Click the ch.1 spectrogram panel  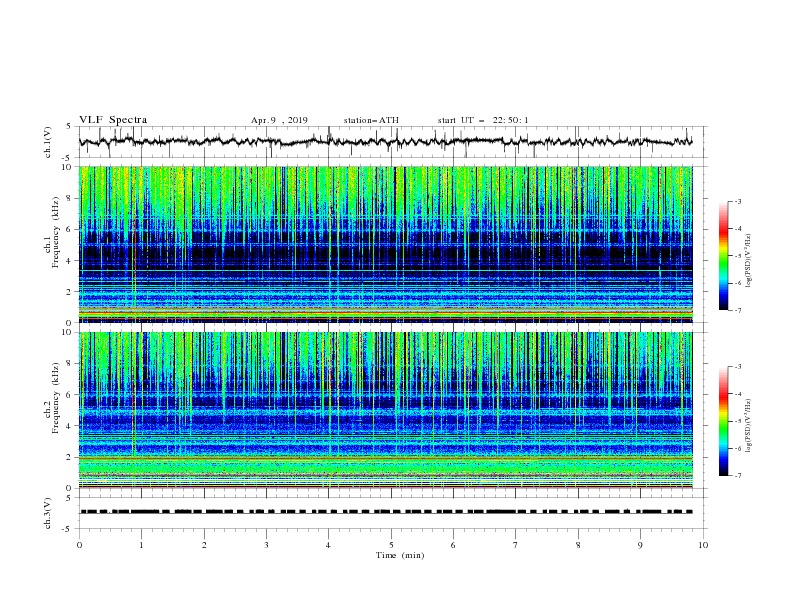[x=386, y=244]
